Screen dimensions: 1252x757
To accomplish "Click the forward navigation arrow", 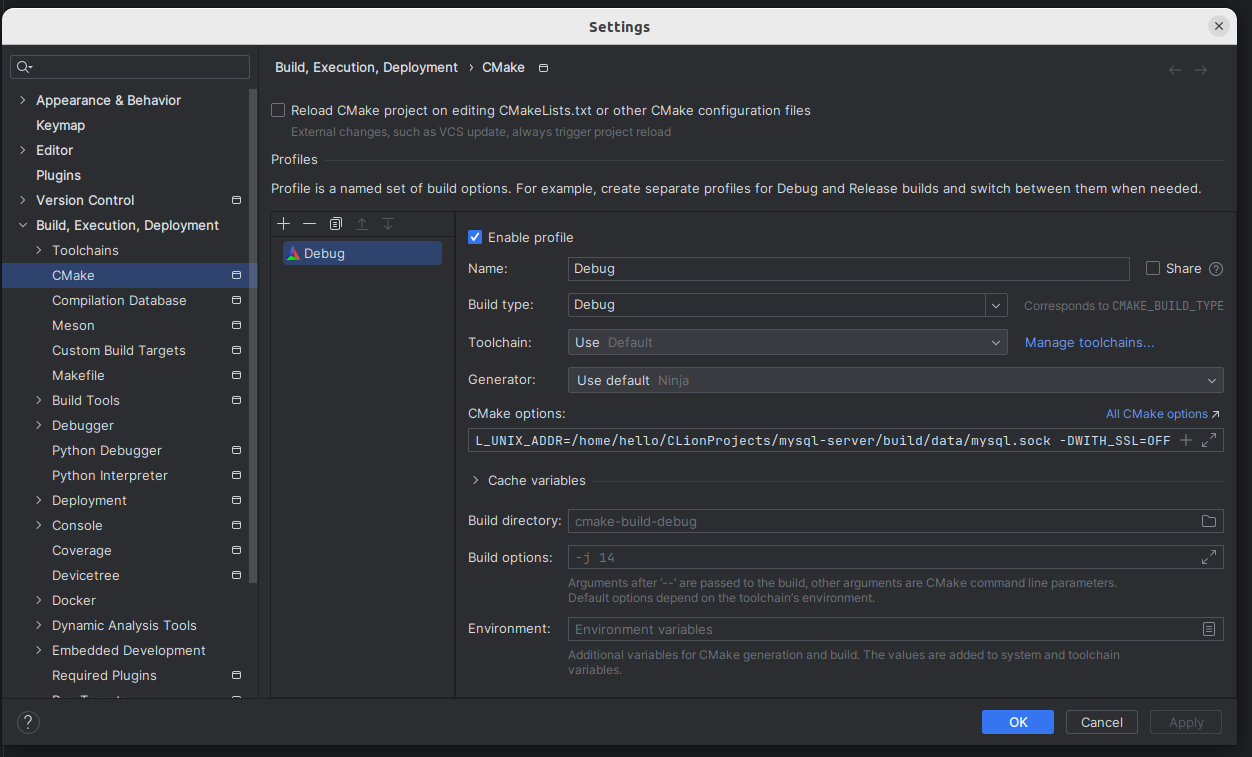I will tap(1201, 70).
